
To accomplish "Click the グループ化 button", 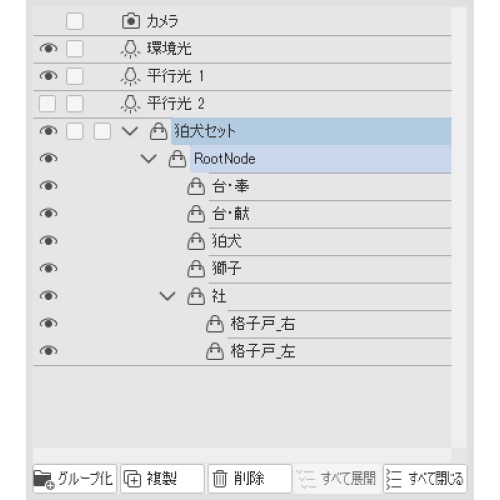I will pos(75,479).
